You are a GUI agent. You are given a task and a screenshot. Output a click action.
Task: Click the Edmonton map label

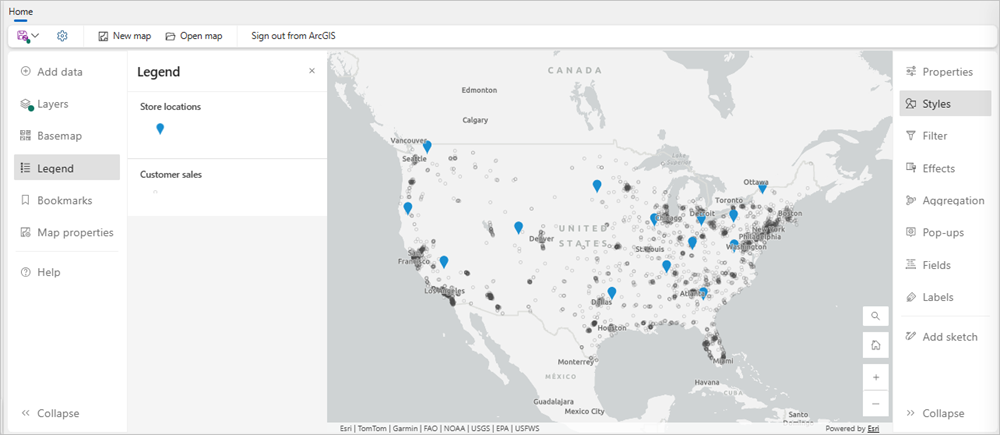(479, 90)
